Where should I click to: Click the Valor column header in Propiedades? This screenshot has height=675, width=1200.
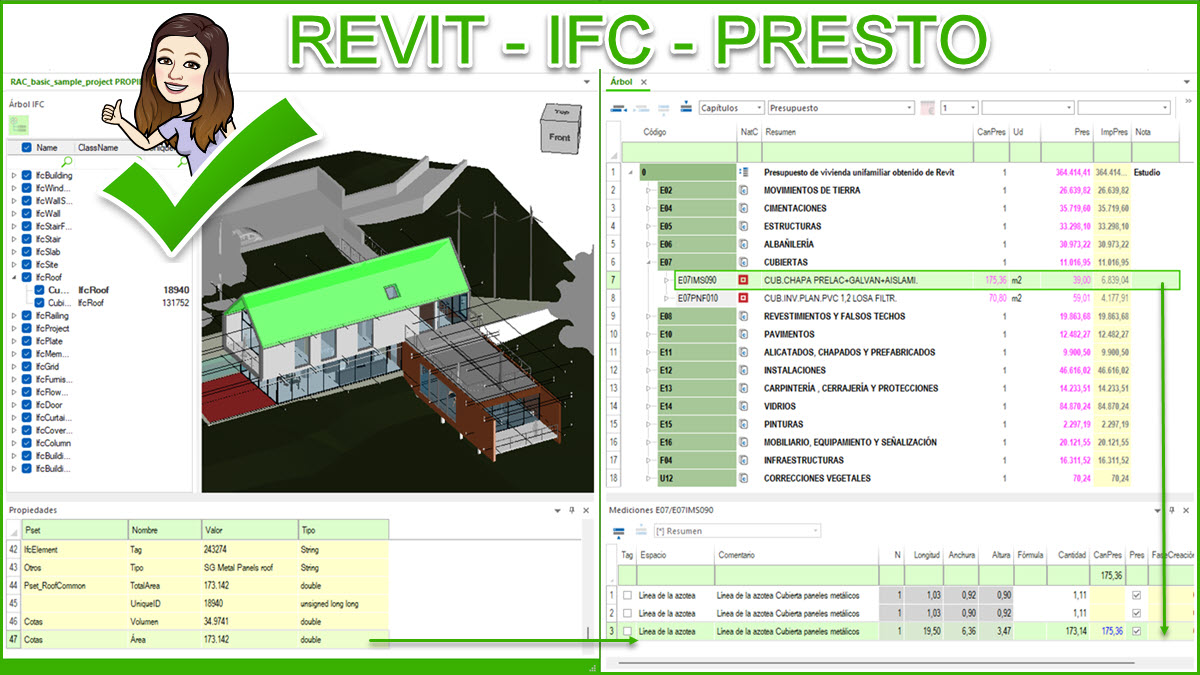tap(248, 529)
